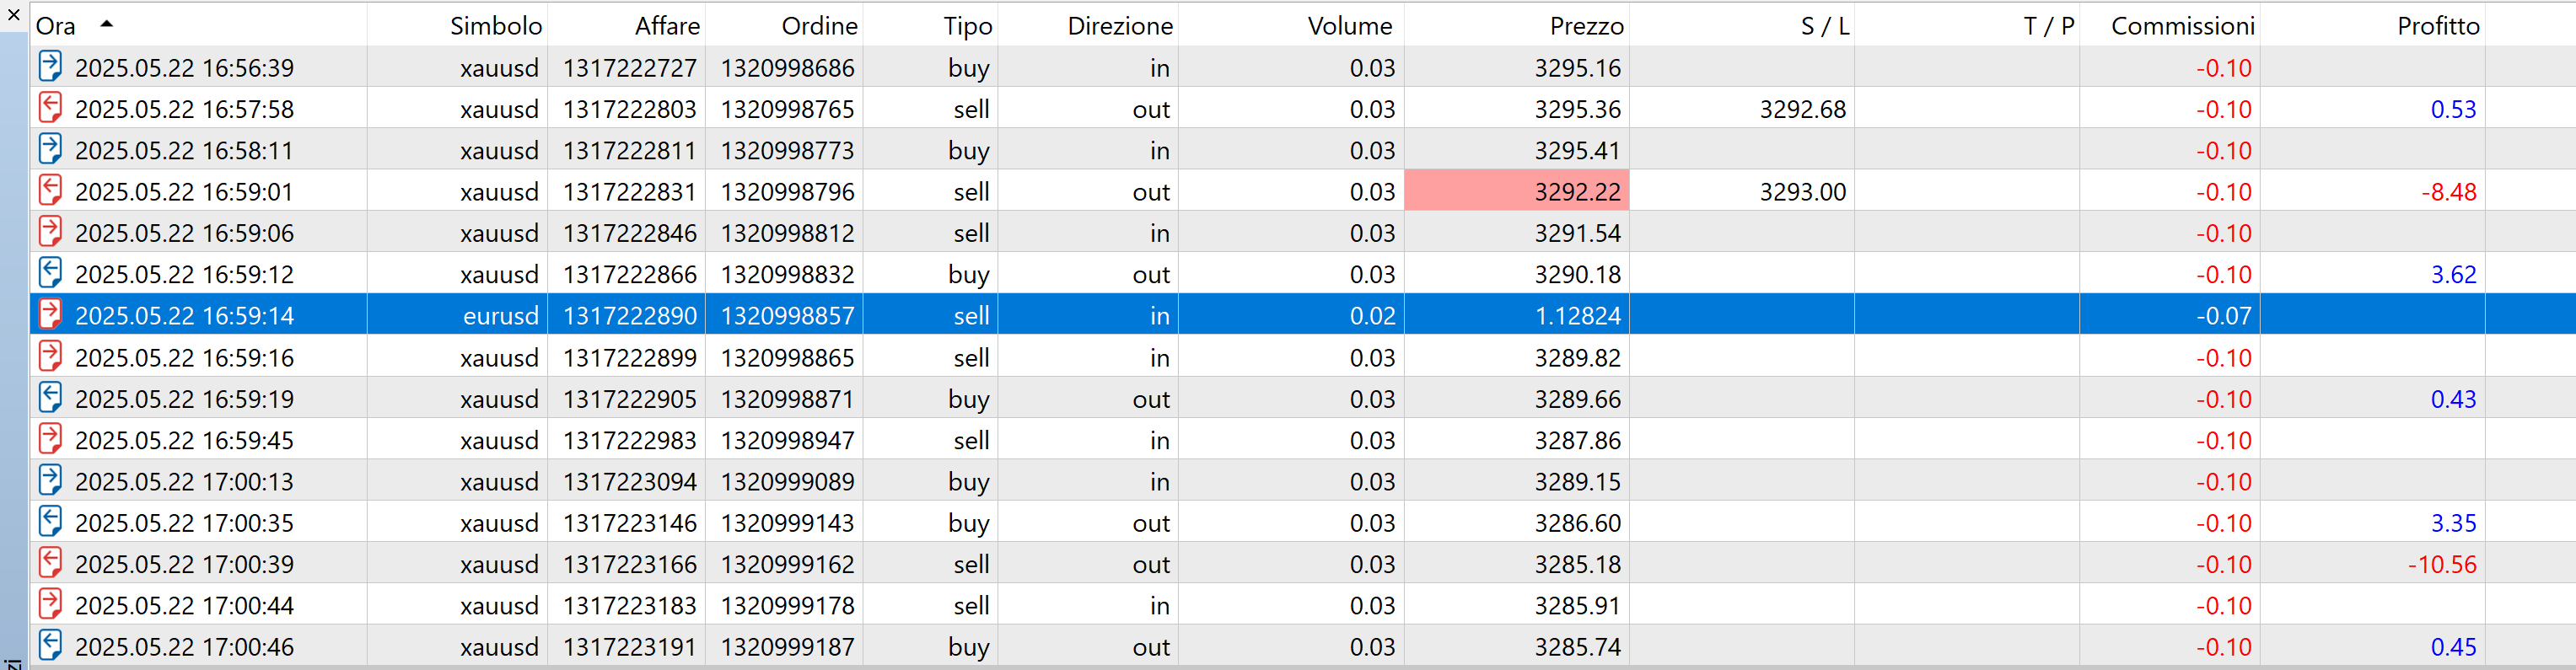Close the history panel with the X

point(14,15)
